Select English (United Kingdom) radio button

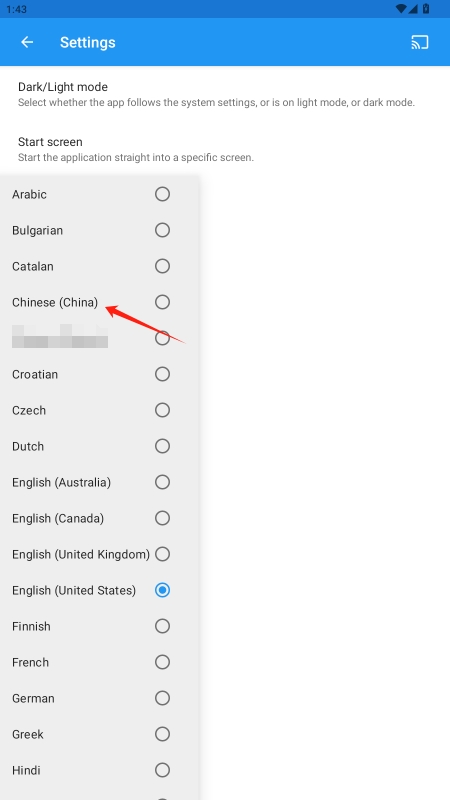click(162, 554)
